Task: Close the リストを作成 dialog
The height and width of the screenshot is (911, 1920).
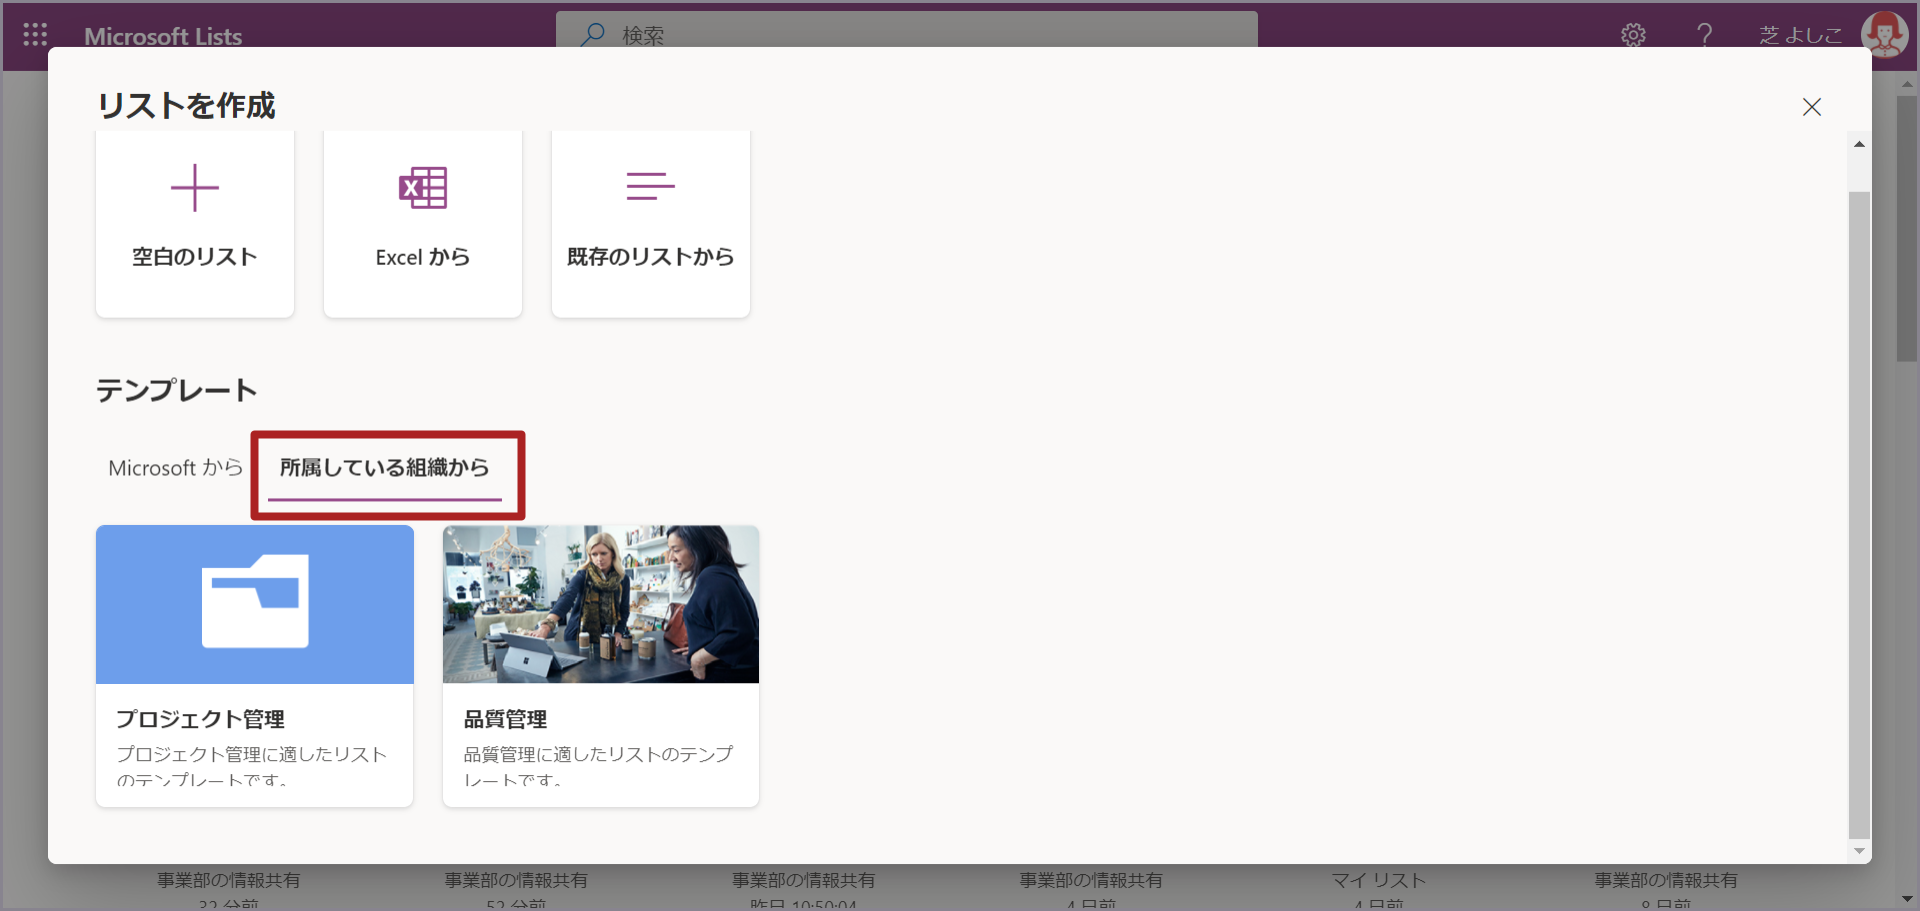Action: tap(1812, 107)
